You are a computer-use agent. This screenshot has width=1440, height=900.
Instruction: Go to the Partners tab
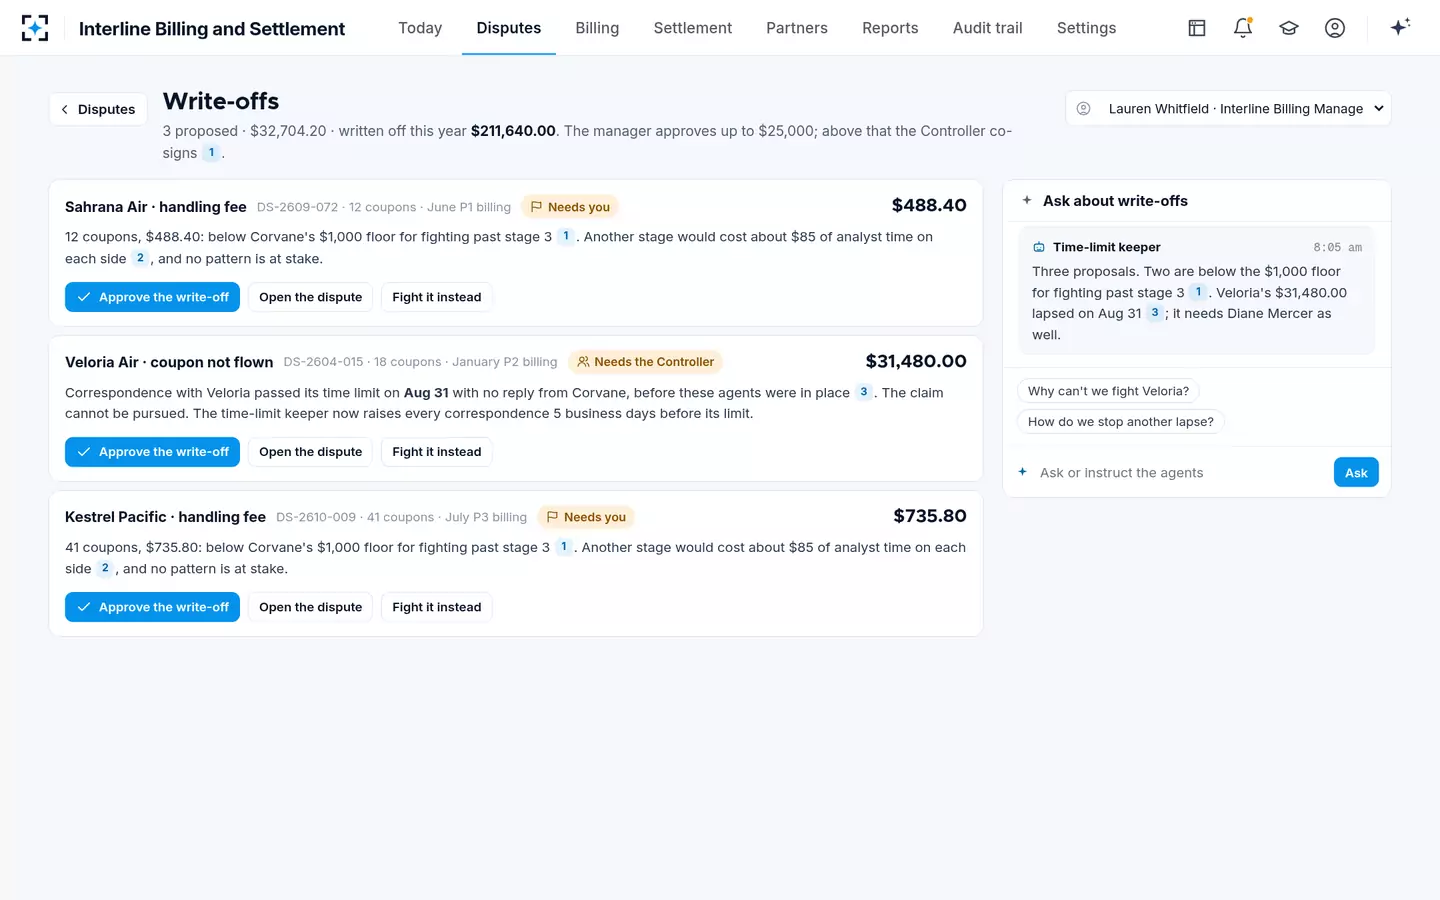pyautogui.click(x=797, y=28)
